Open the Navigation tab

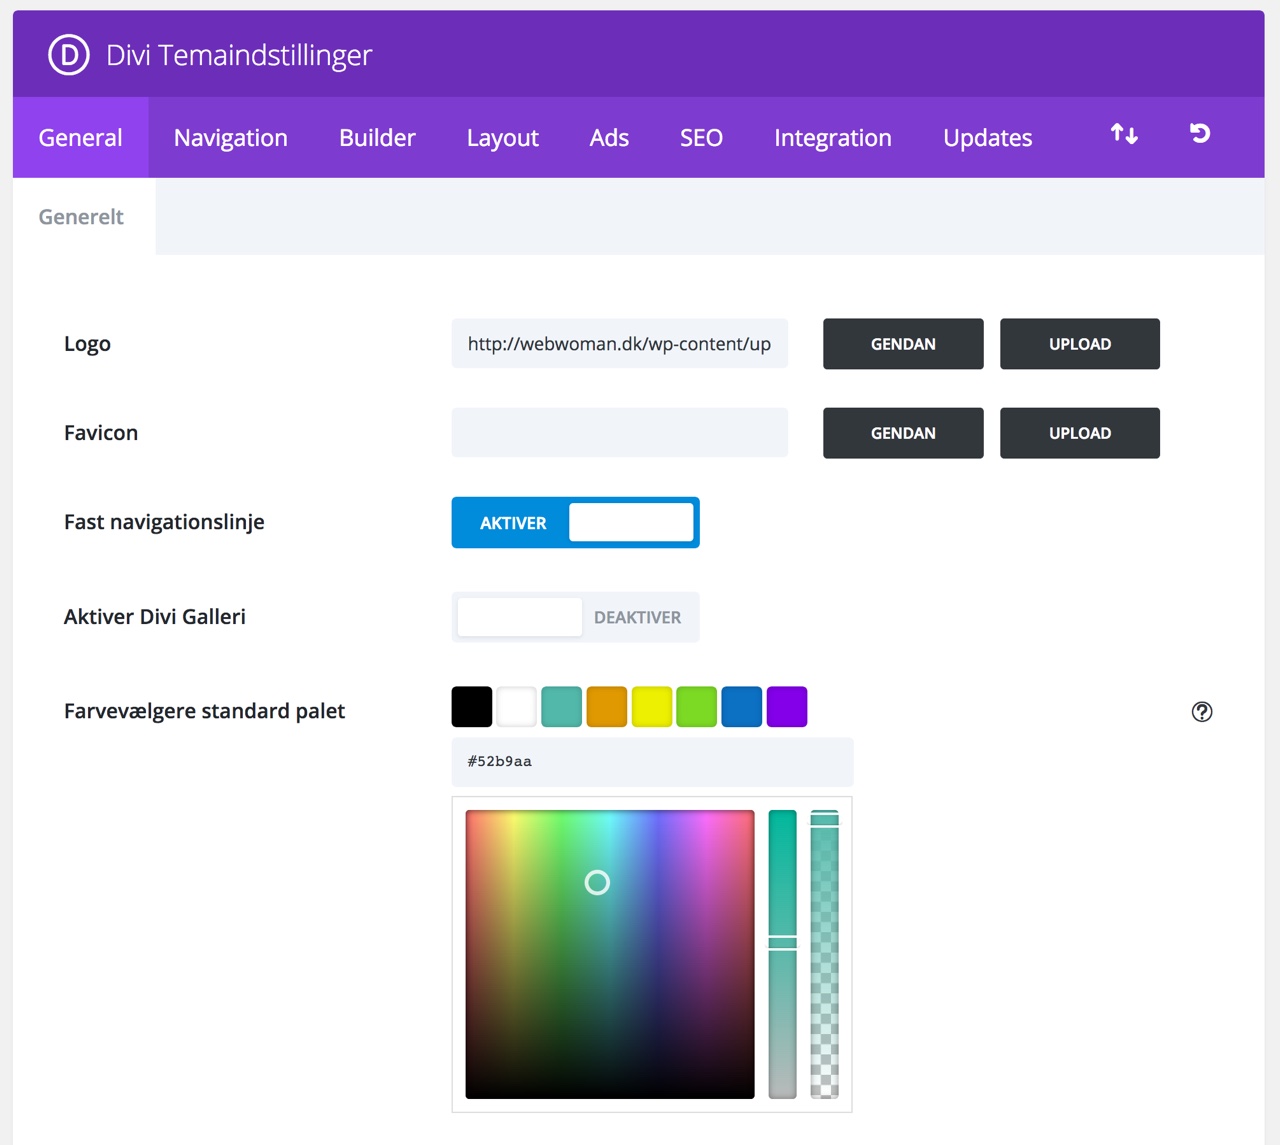coord(231,138)
